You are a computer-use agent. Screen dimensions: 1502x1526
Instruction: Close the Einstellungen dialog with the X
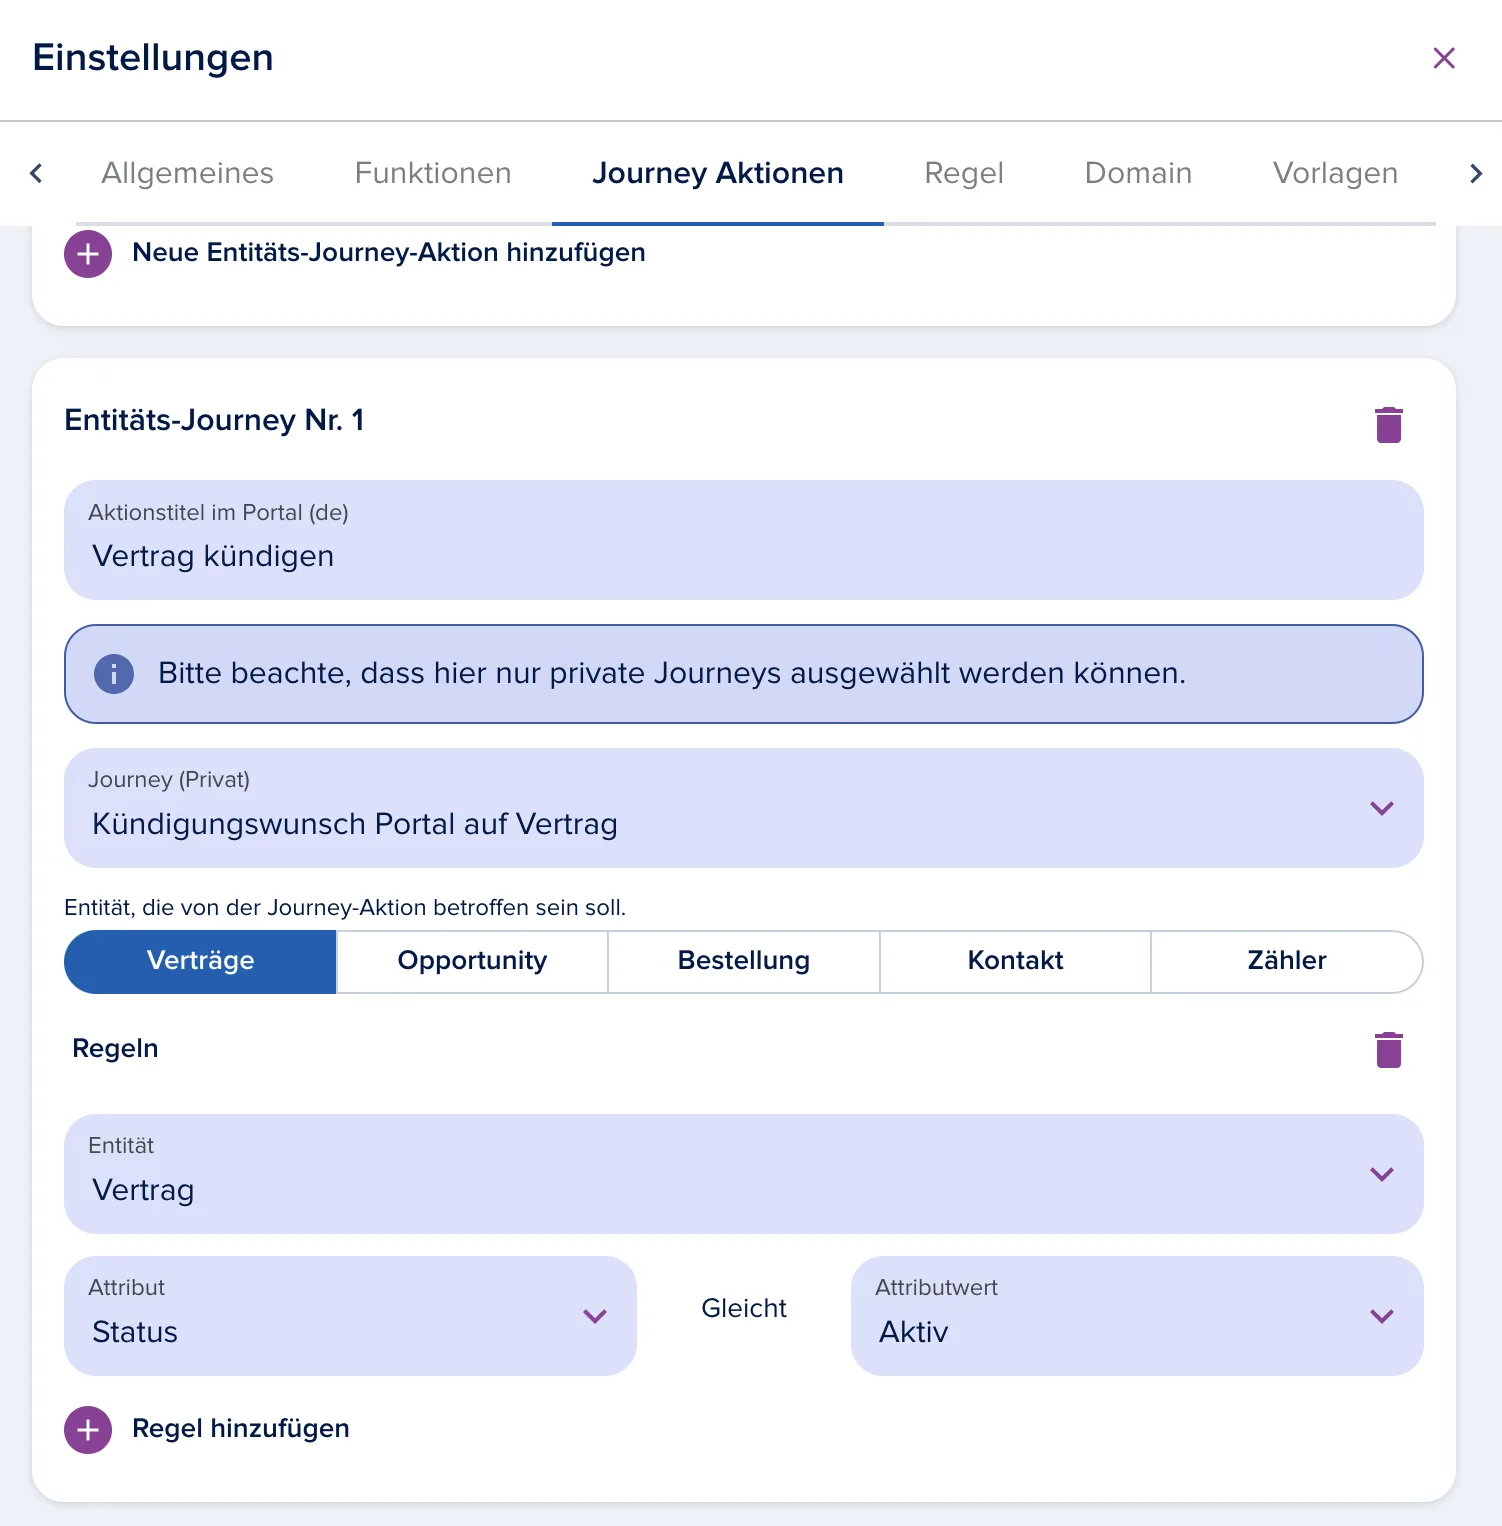[1443, 58]
